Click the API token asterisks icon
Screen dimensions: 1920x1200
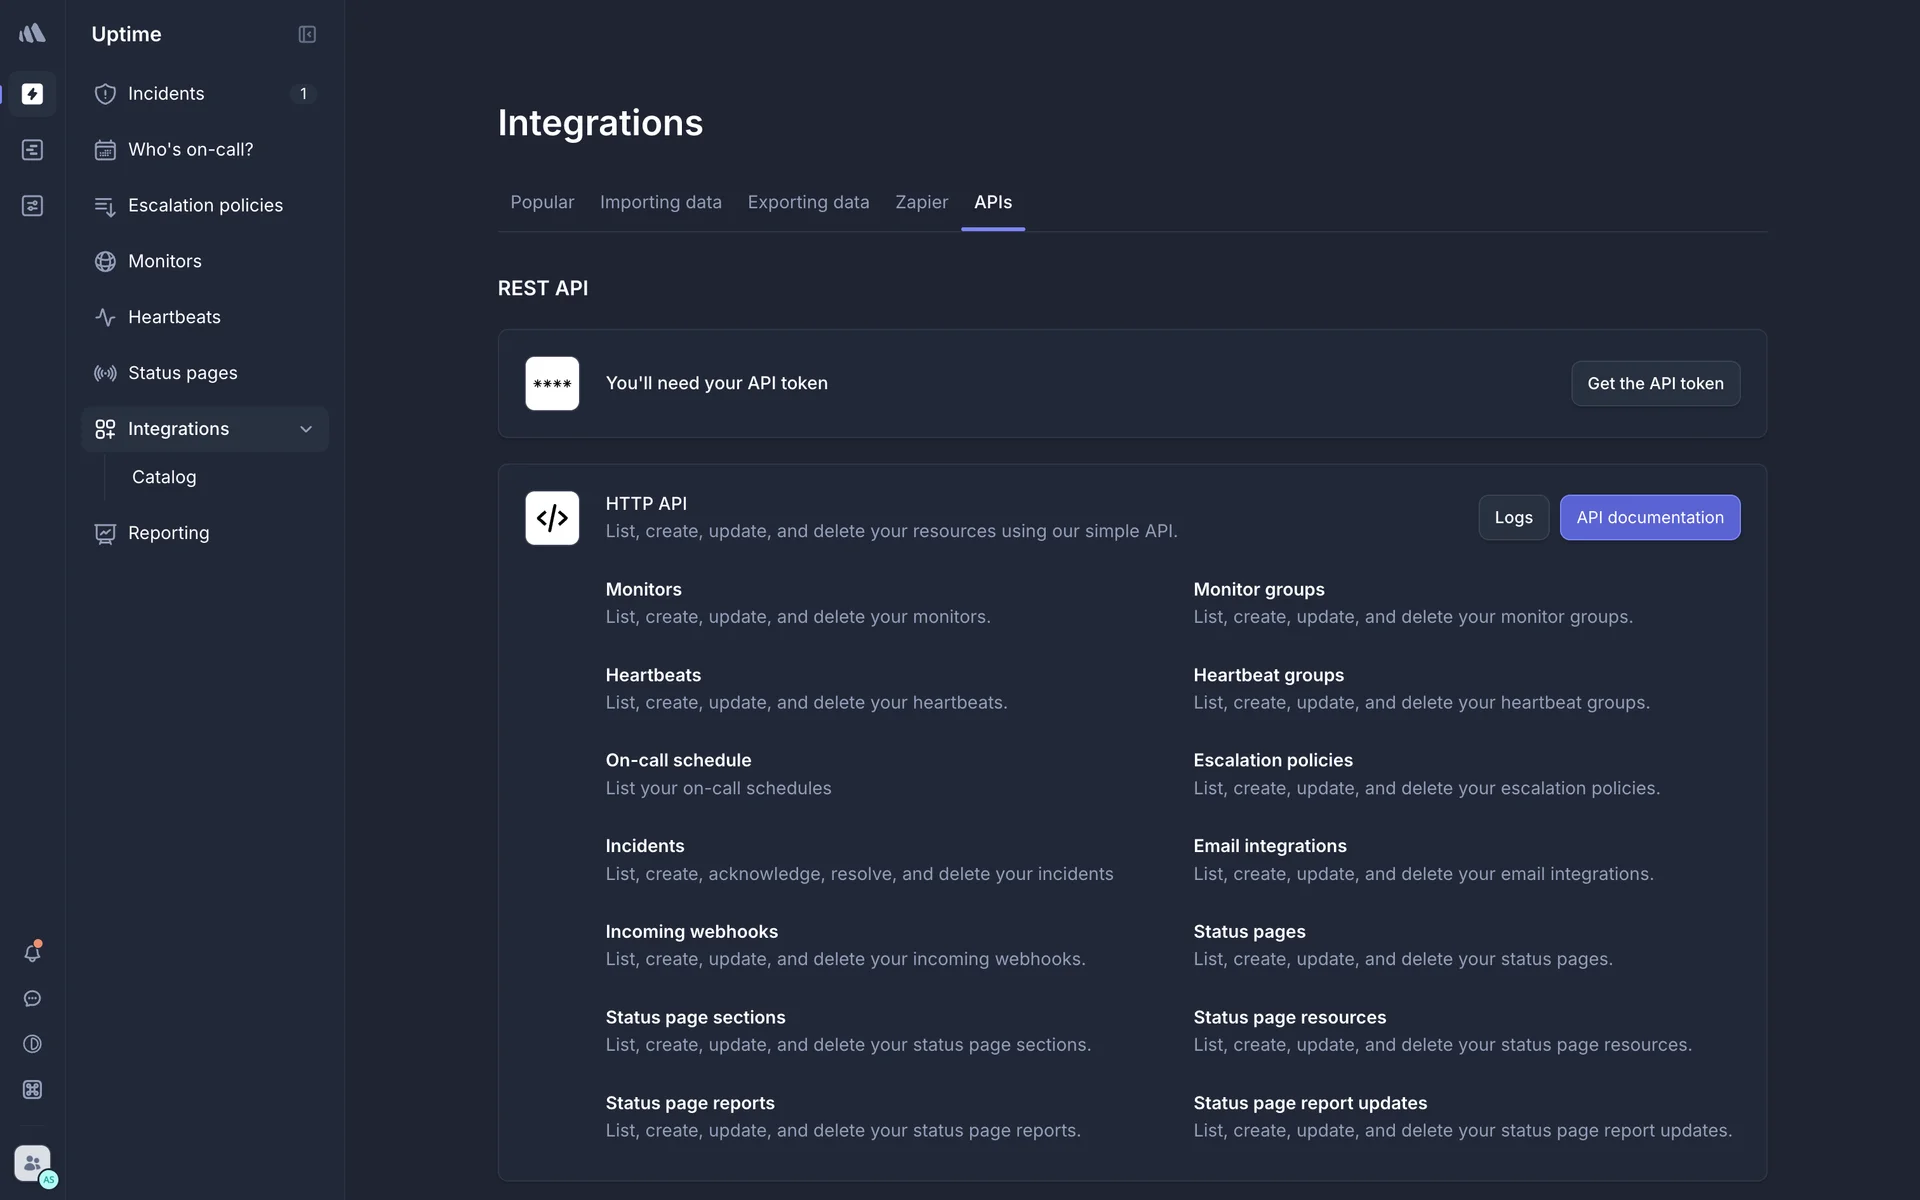click(552, 384)
